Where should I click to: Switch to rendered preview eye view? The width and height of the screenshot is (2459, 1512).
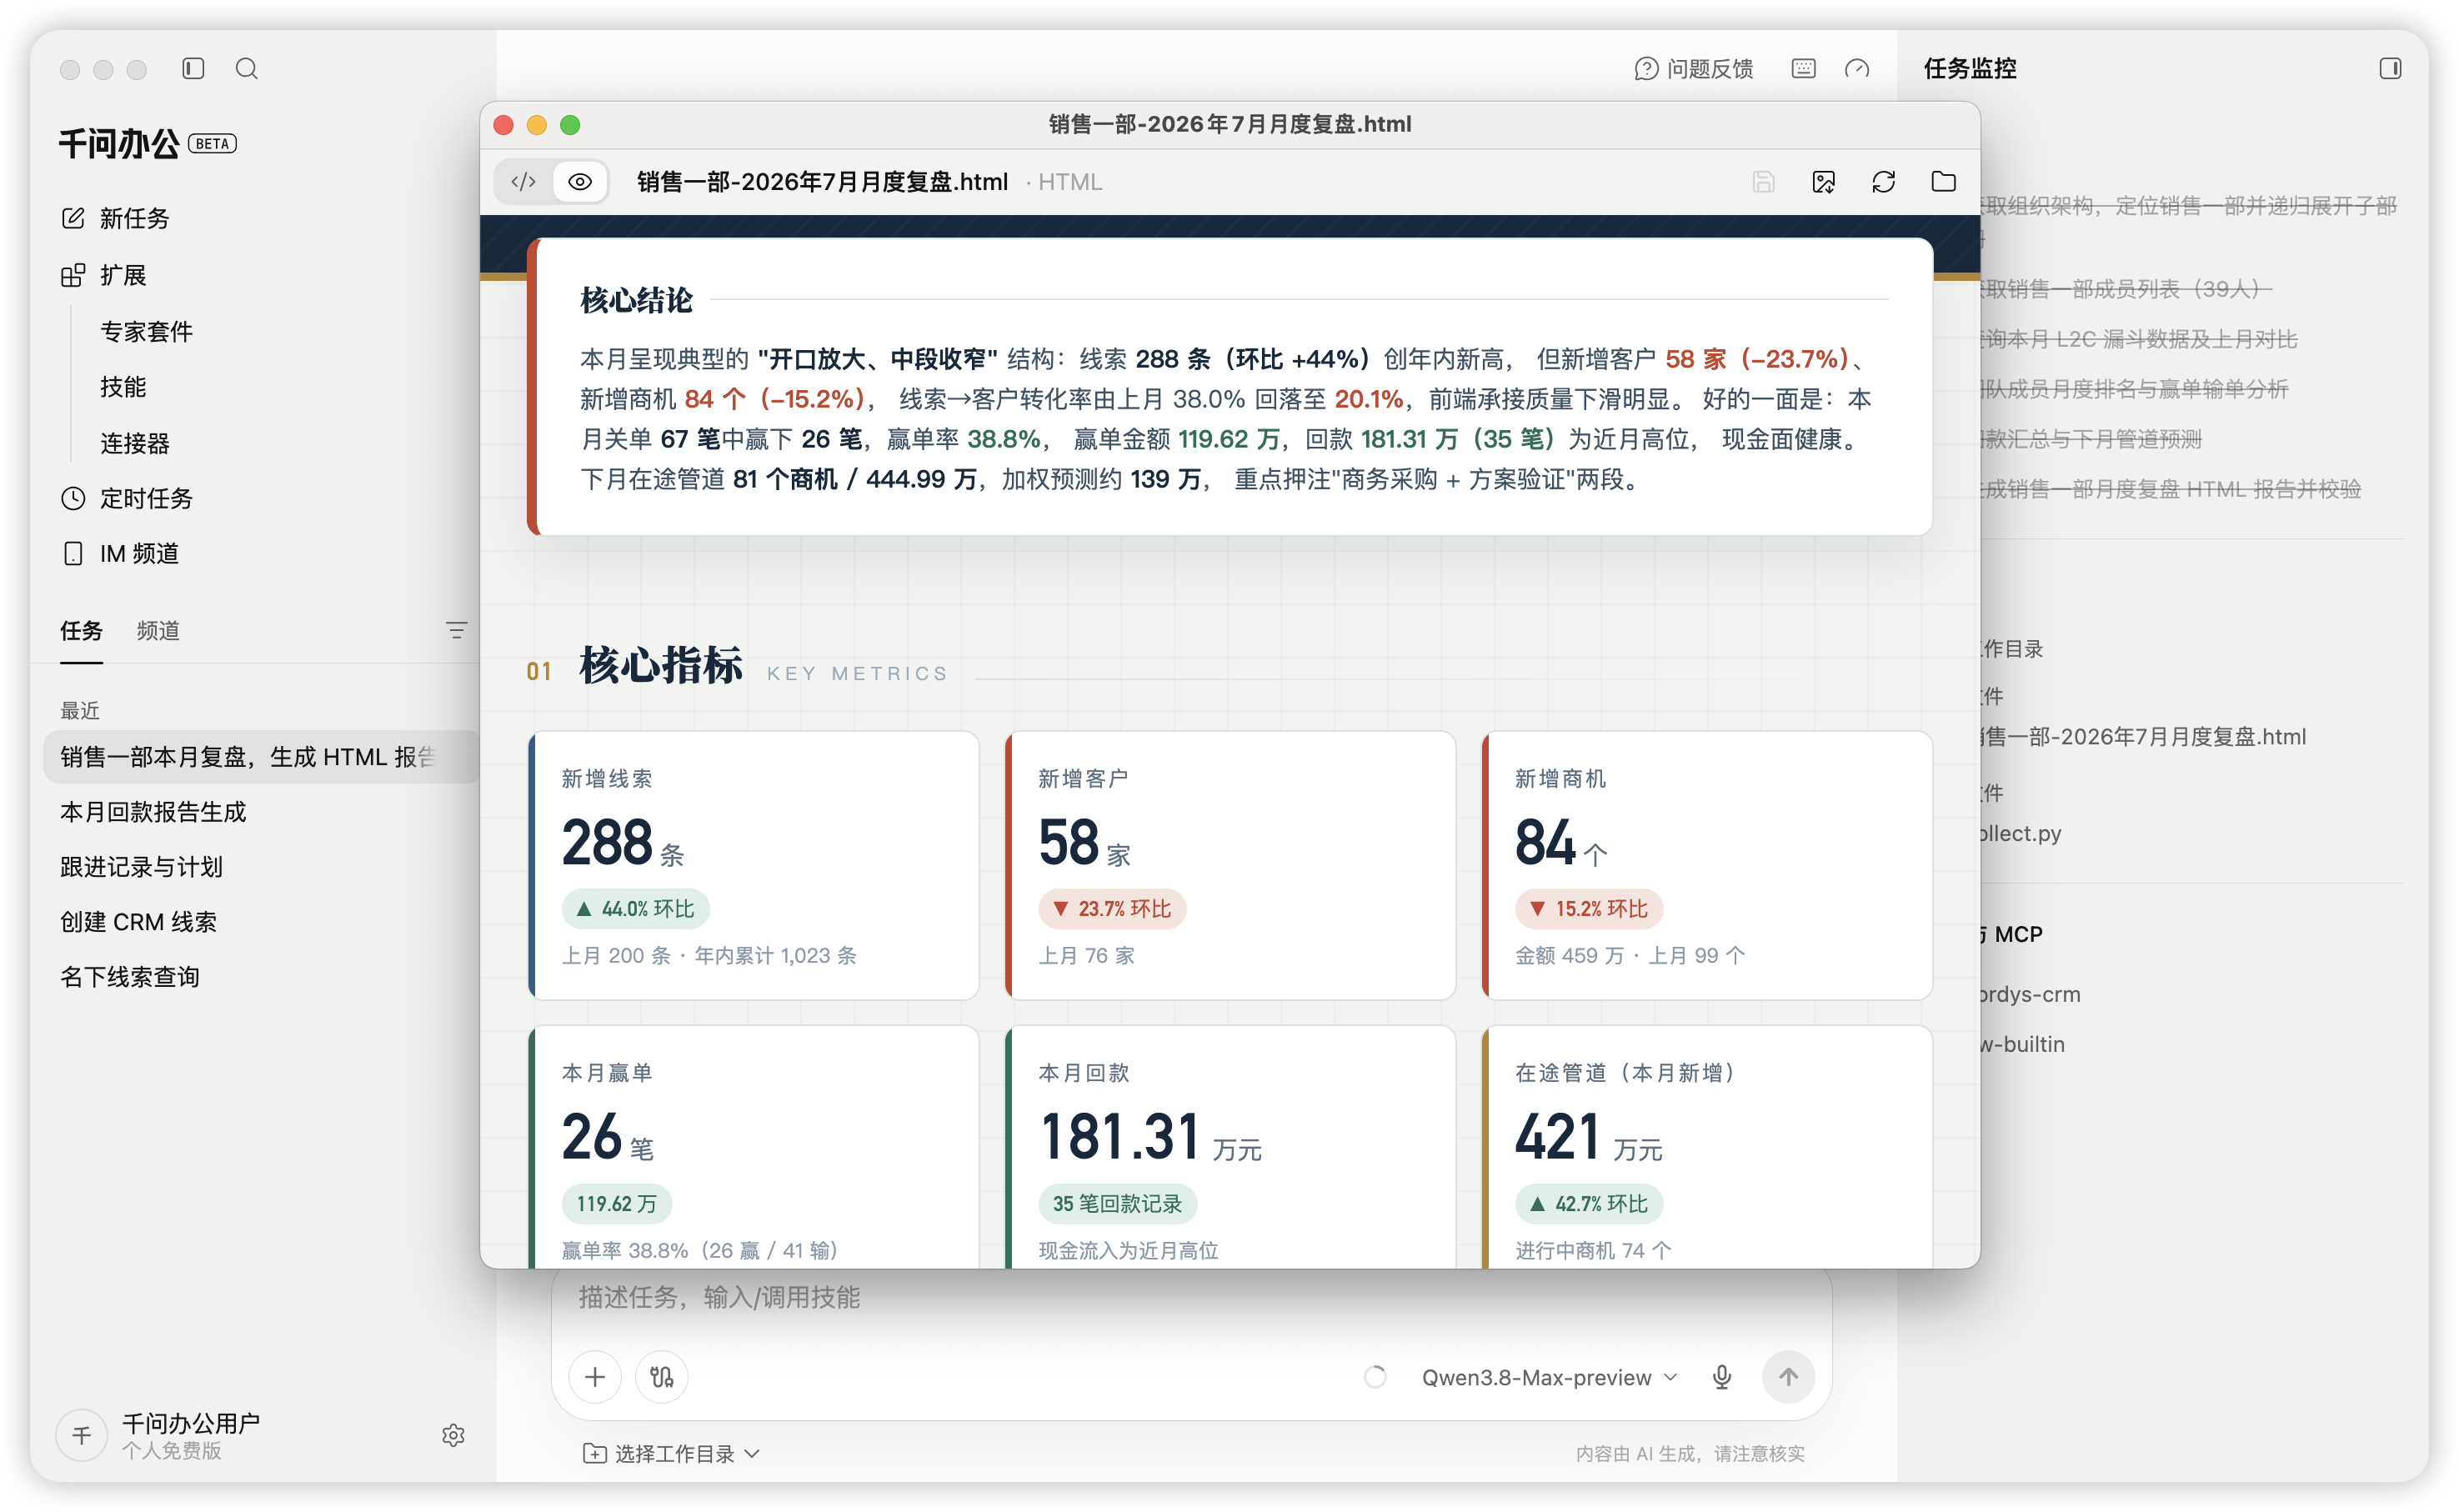[x=580, y=181]
